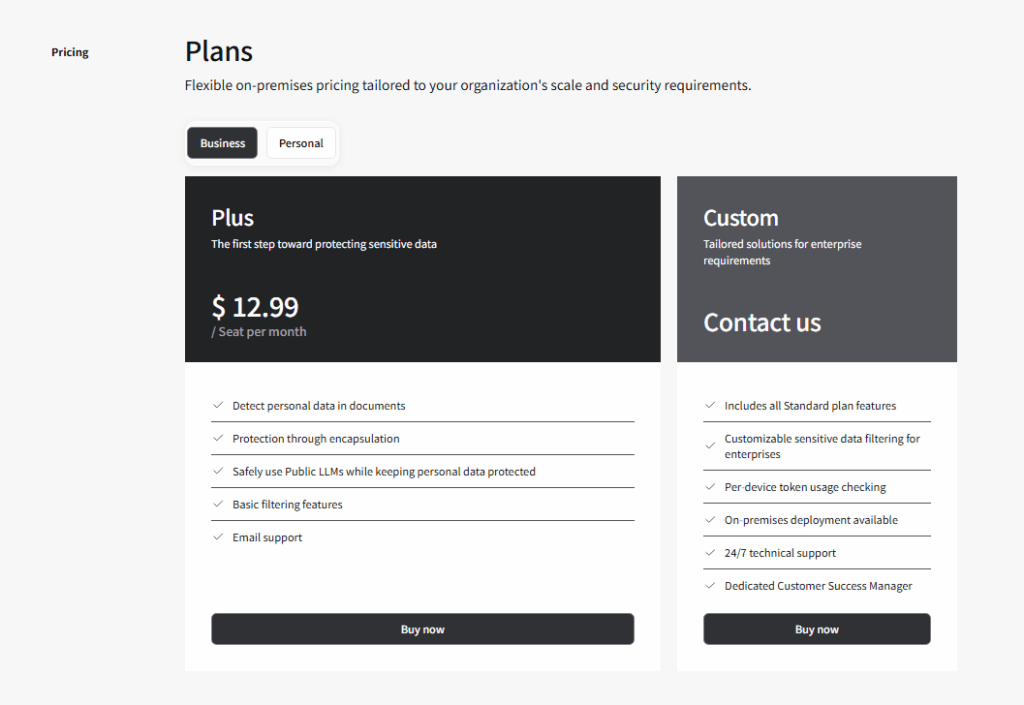The width and height of the screenshot is (1024, 705).
Task: Click checkmark next to Per-device token usage
Action: click(x=710, y=487)
